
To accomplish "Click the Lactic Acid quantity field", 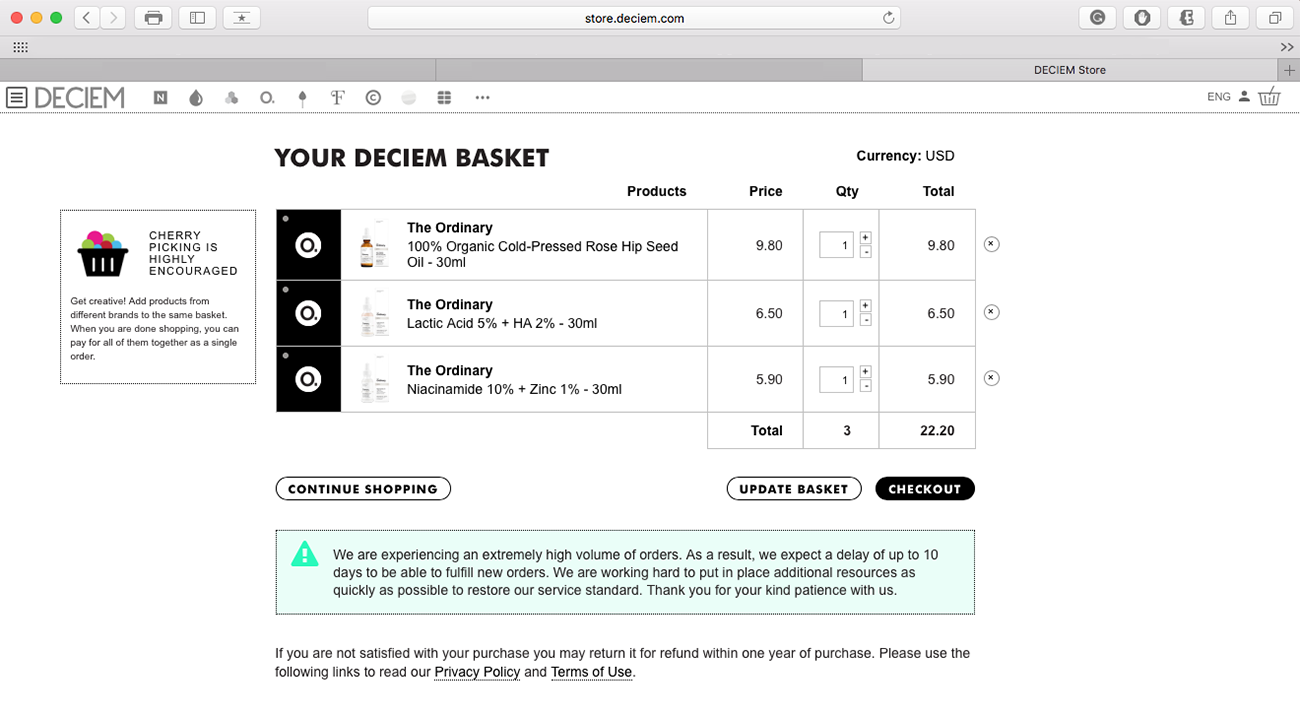I will pos(836,313).
